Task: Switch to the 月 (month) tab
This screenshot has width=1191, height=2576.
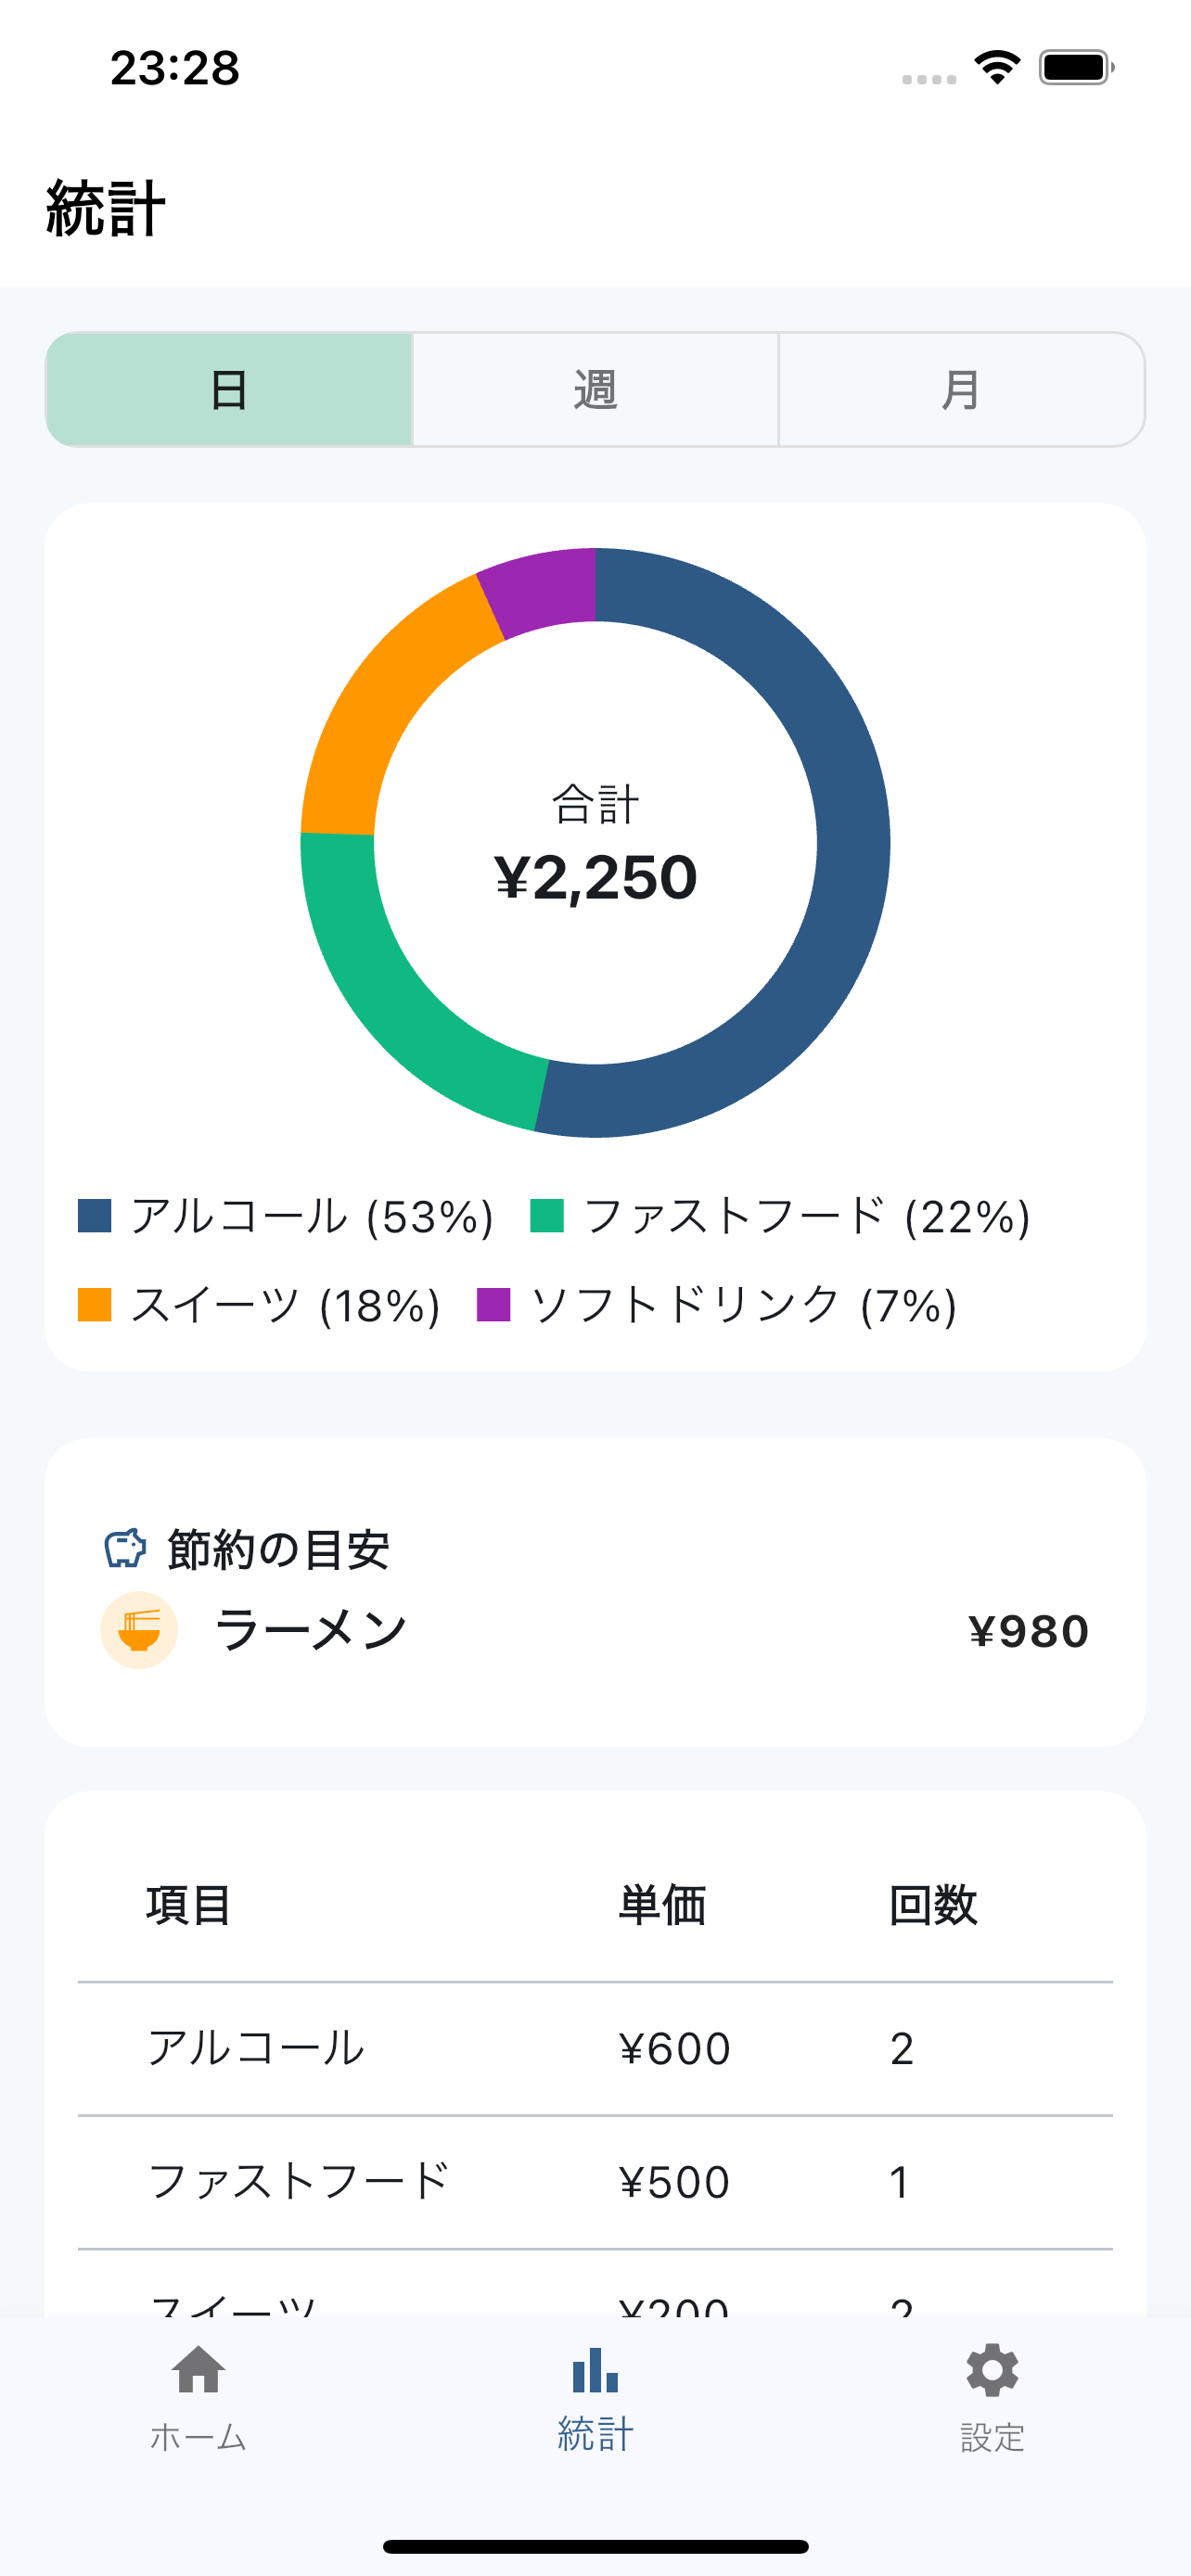Action: point(961,389)
